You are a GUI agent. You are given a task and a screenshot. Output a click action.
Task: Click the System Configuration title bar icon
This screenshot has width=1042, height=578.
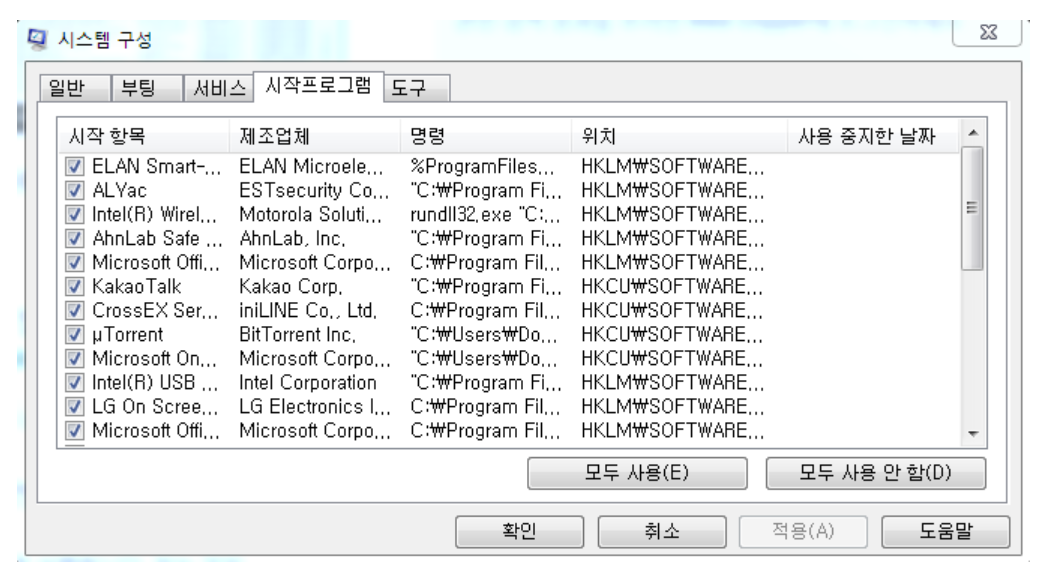[37, 39]
